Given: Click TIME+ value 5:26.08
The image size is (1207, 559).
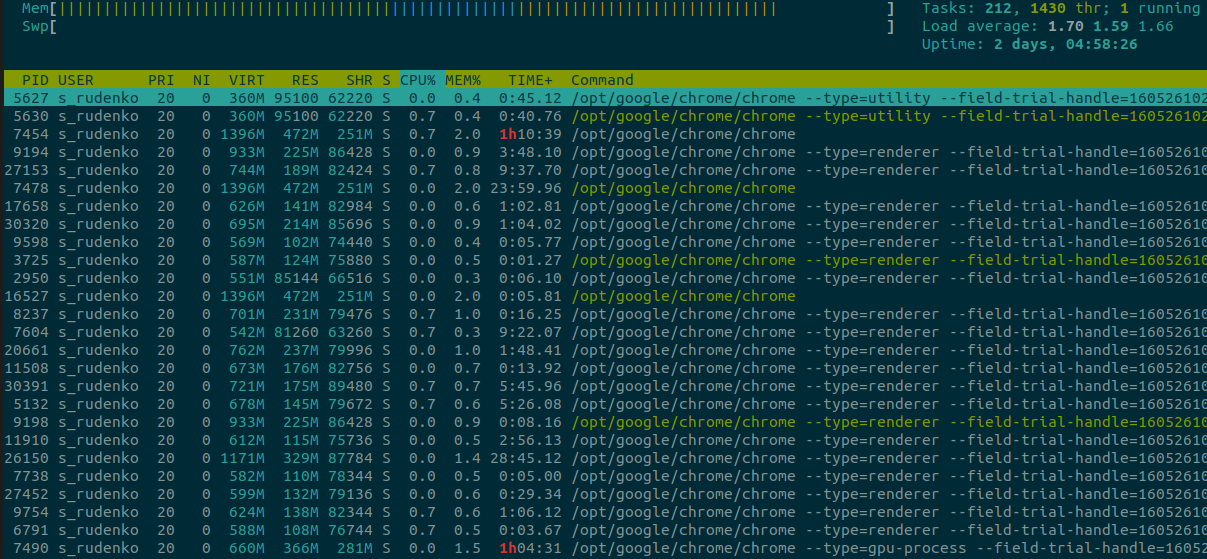Looking at the screenshot, I should point(530,404).
